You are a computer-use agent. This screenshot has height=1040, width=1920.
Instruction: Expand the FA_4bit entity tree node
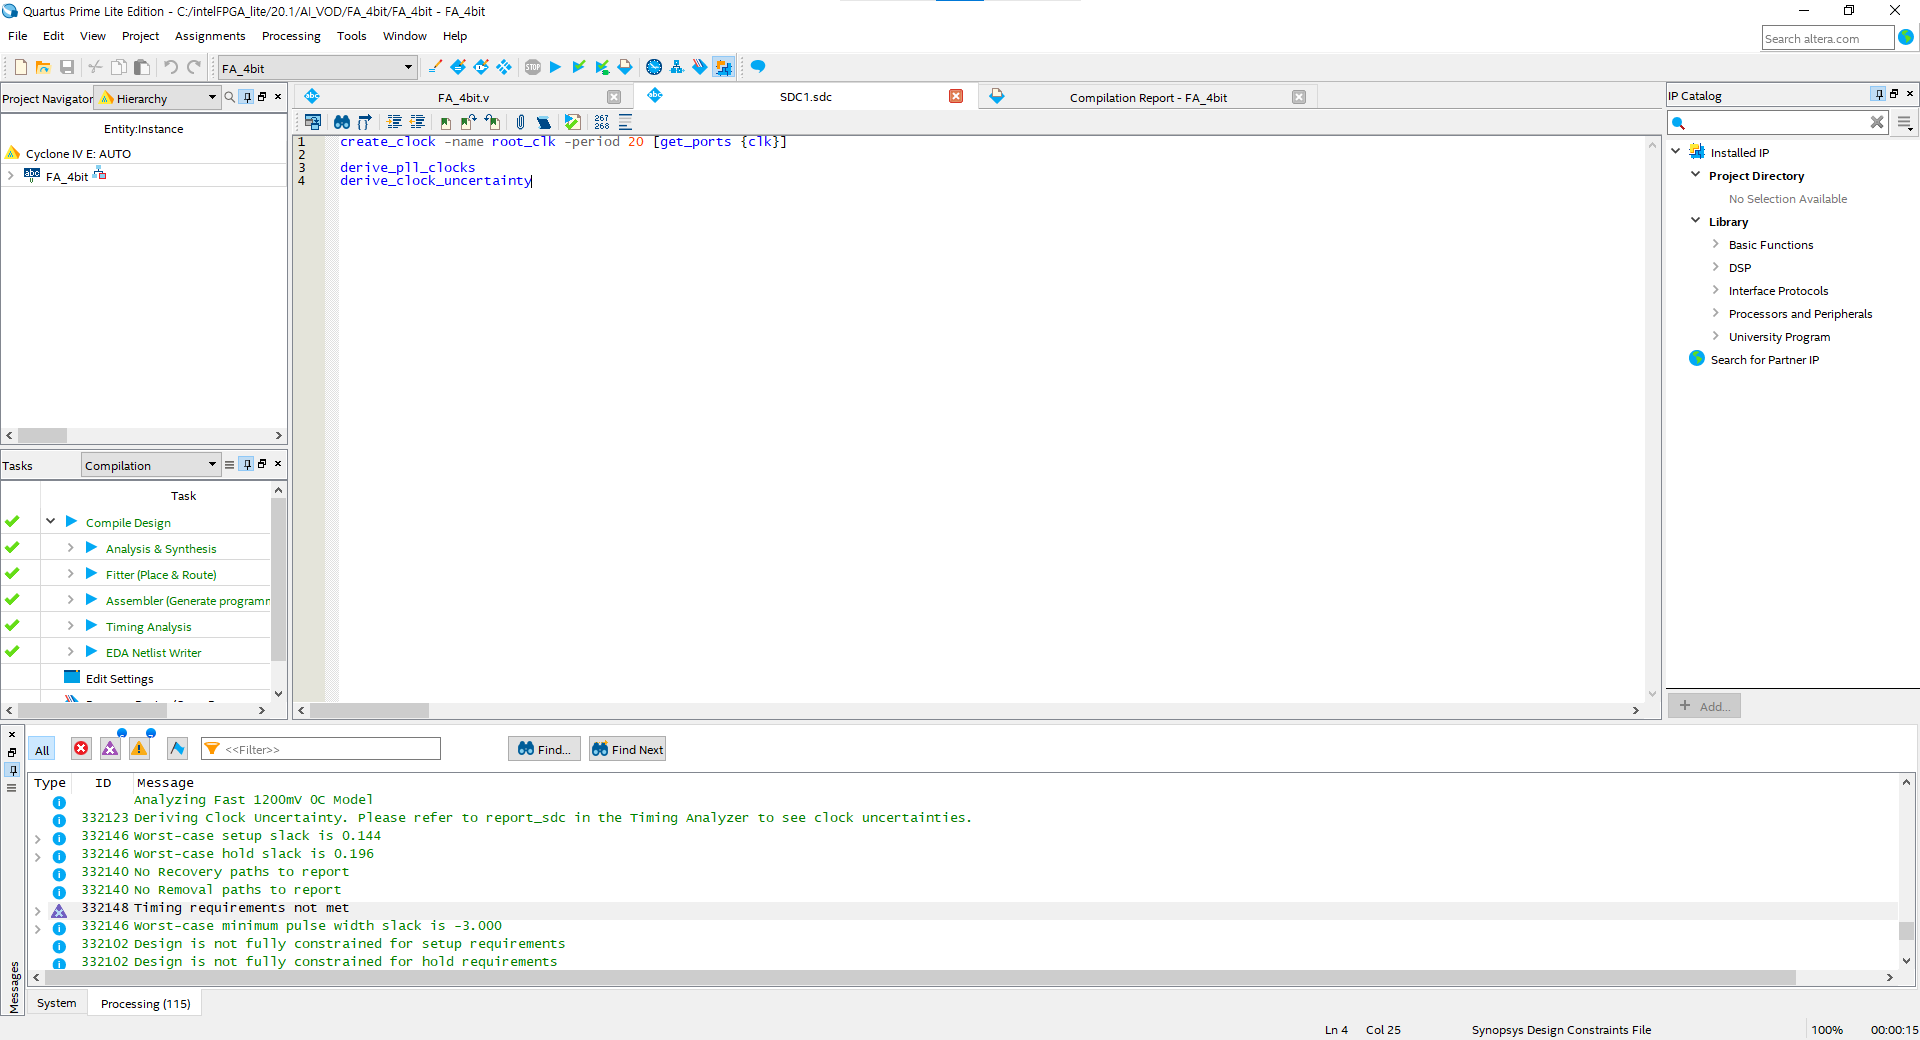(x=11, y=176)
